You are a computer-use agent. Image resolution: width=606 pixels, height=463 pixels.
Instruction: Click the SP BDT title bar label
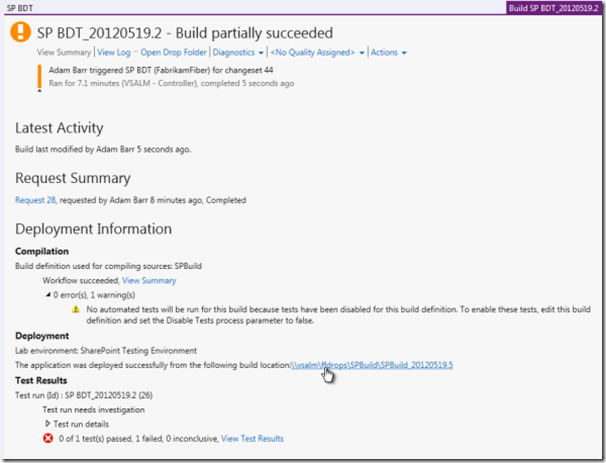pyautogui.click(x=21, y=7)
